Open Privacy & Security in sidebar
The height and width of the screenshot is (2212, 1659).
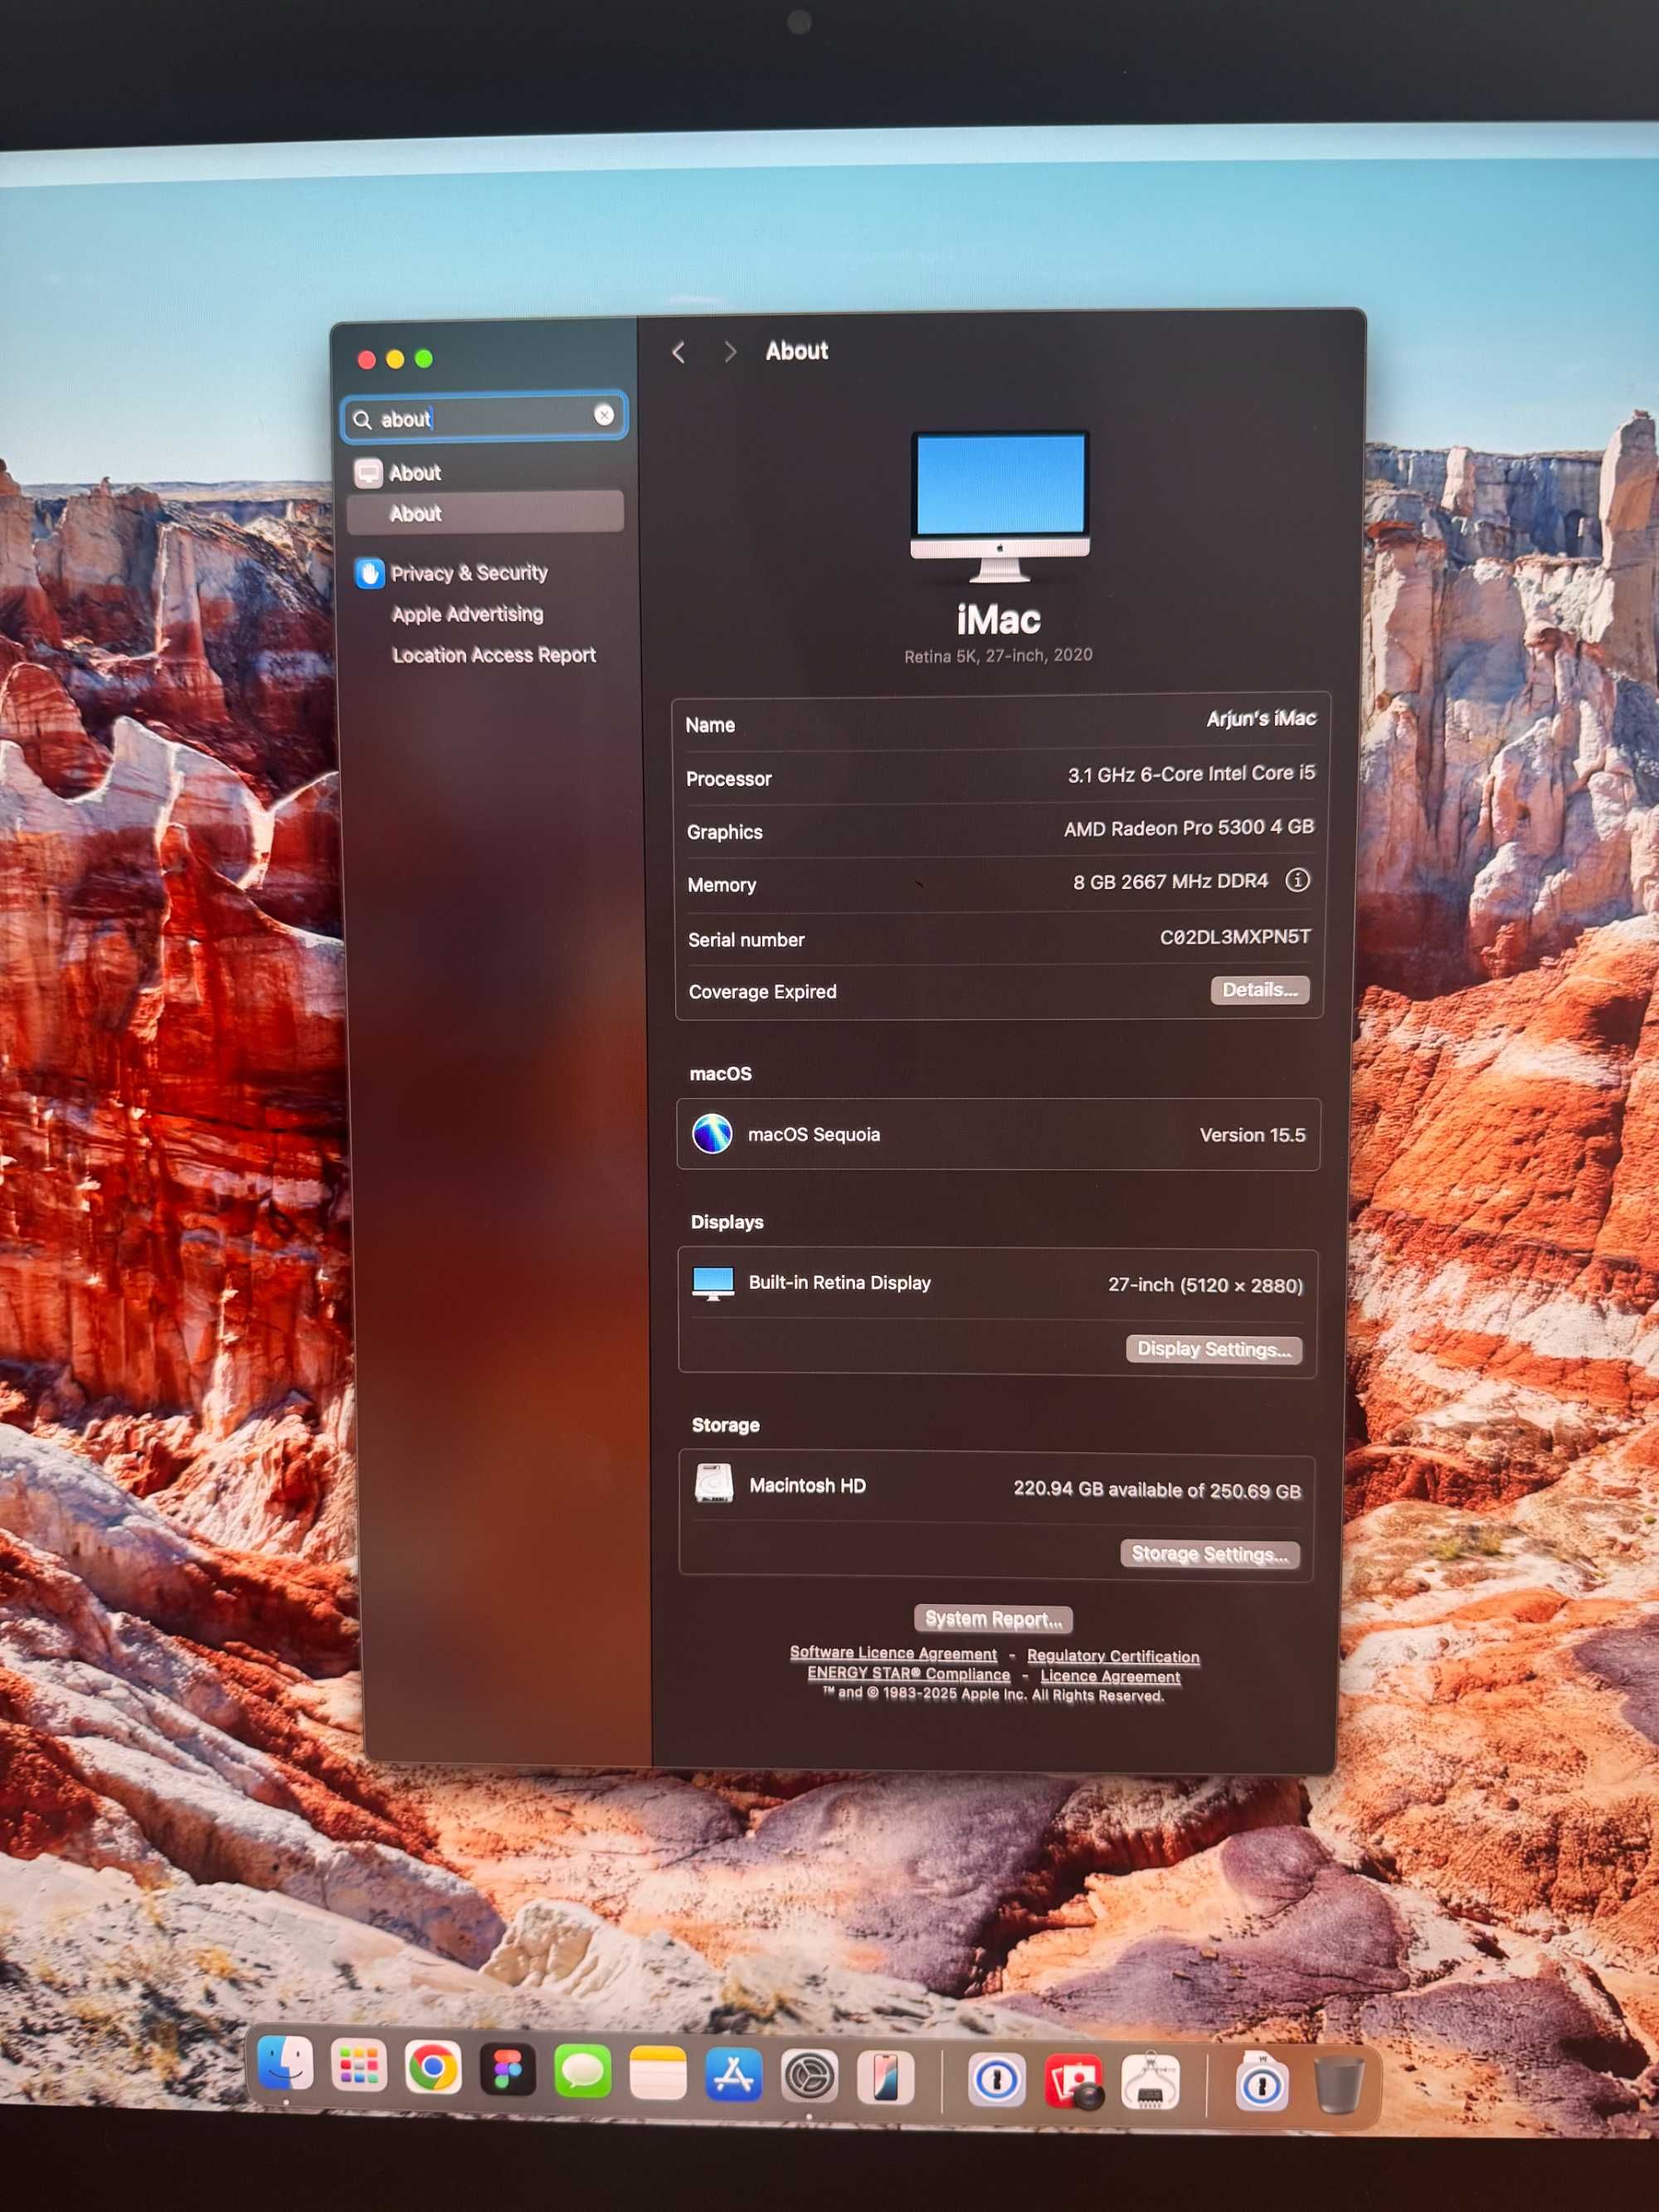[469, 573]
